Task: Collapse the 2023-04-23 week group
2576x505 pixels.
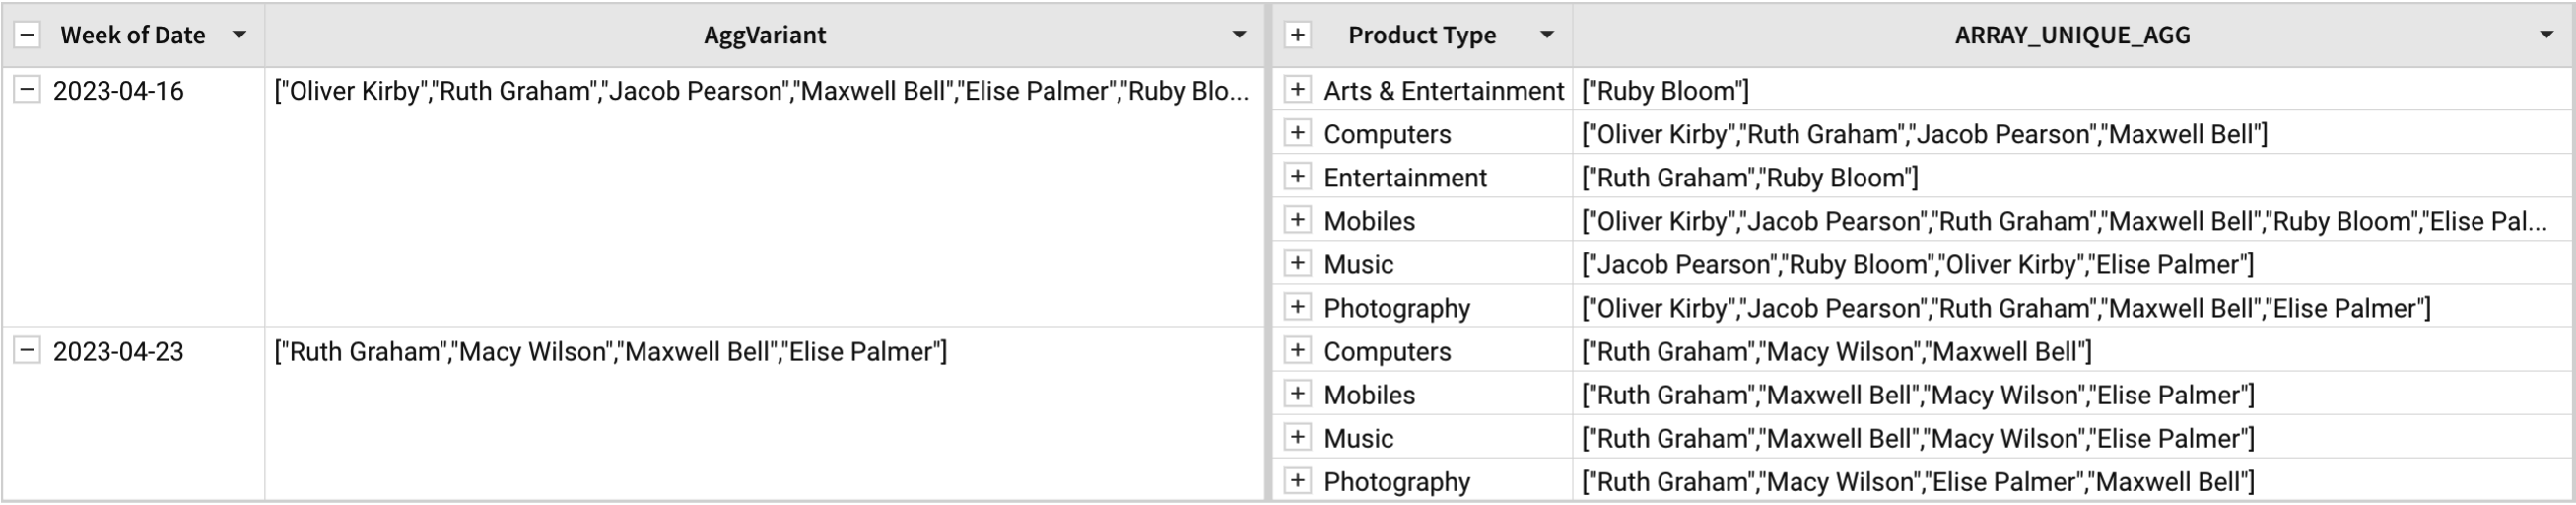Action: tap(27, 351)
